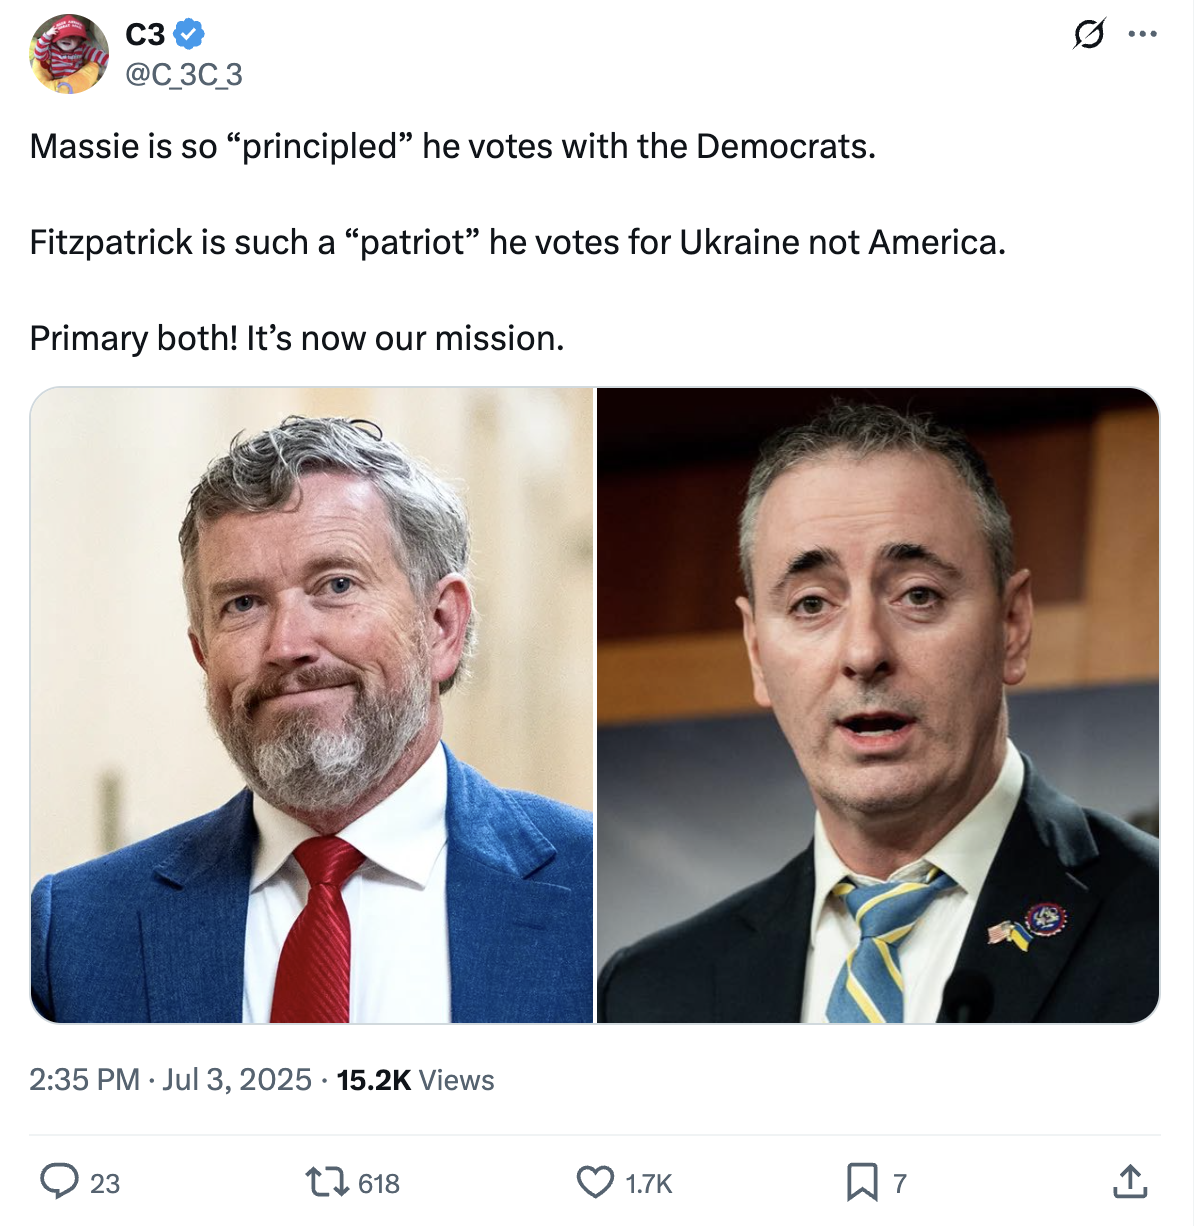
Task: Open left photo of bearded man
Action: [312, 705]
